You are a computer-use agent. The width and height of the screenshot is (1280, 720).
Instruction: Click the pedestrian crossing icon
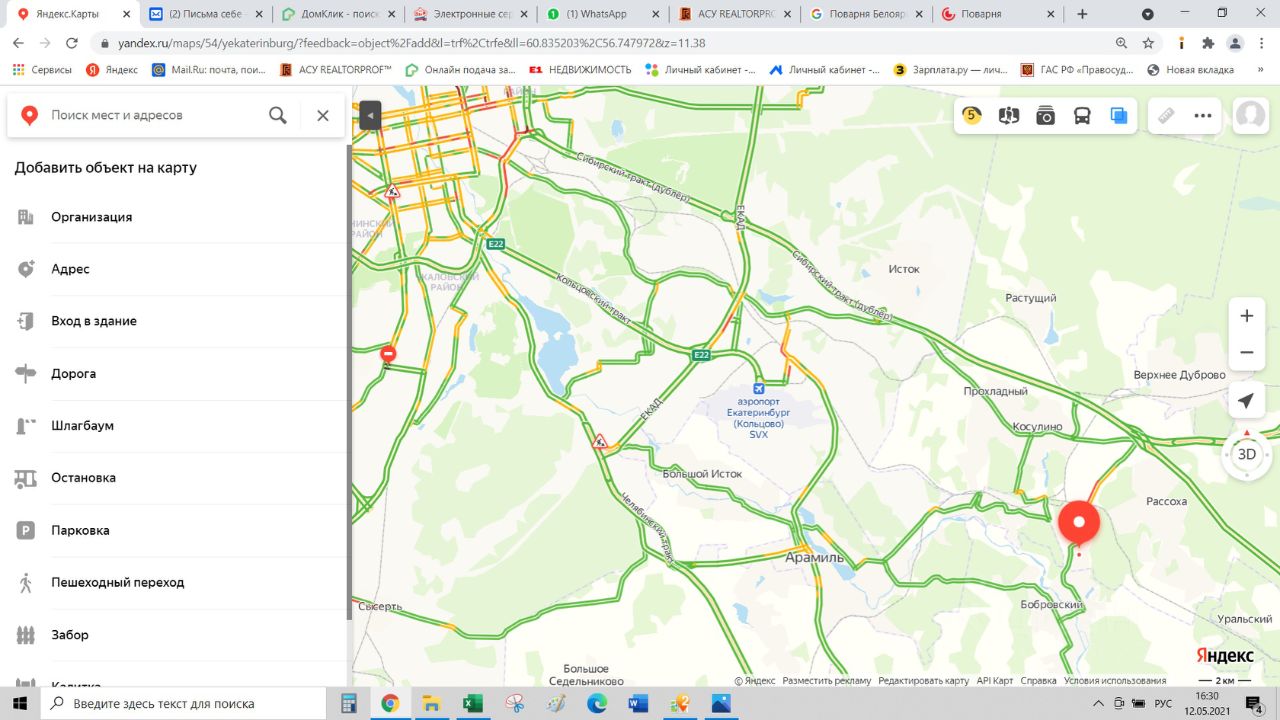[x=26, y=582]
